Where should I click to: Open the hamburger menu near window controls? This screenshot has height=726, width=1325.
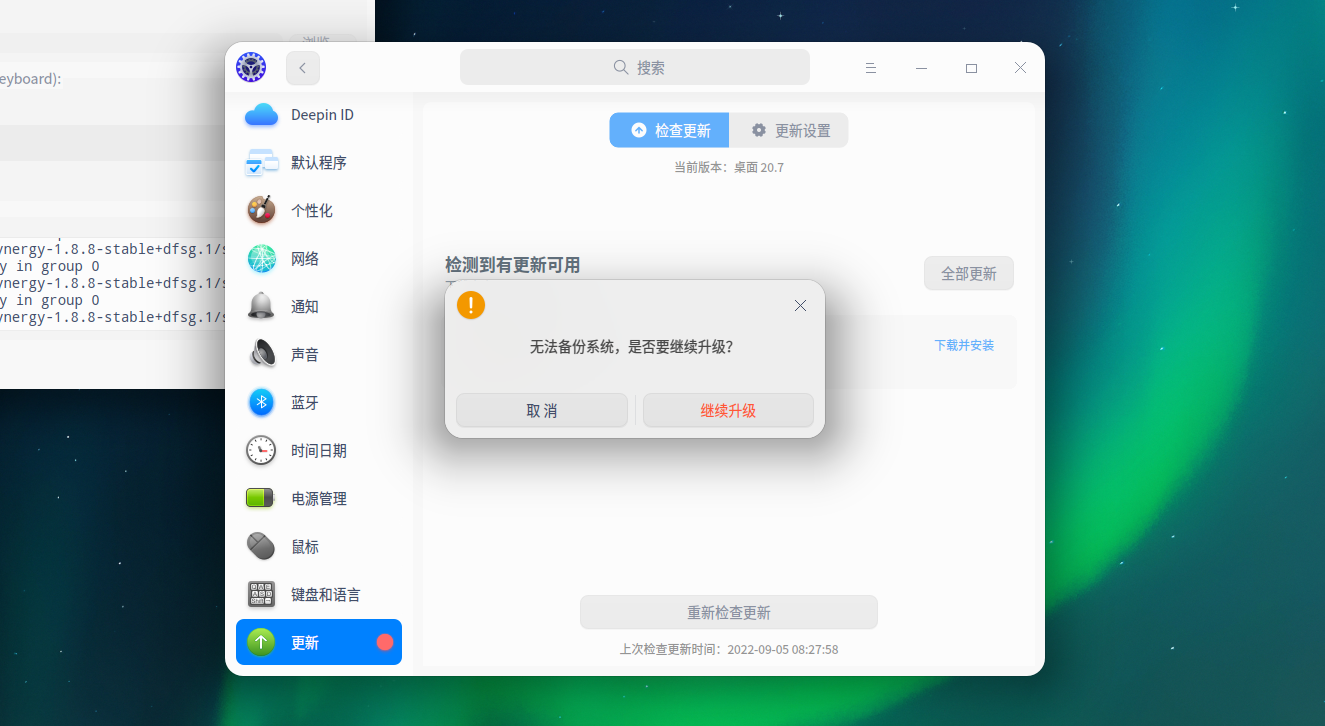pyautogui.click(x=870, y=67)
